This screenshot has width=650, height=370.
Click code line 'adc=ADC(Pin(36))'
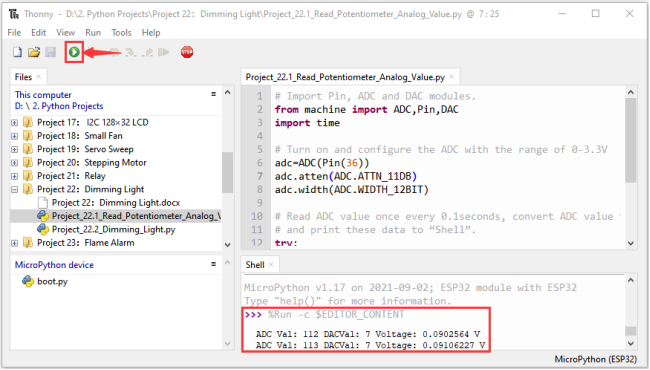(x=322, y=163)
